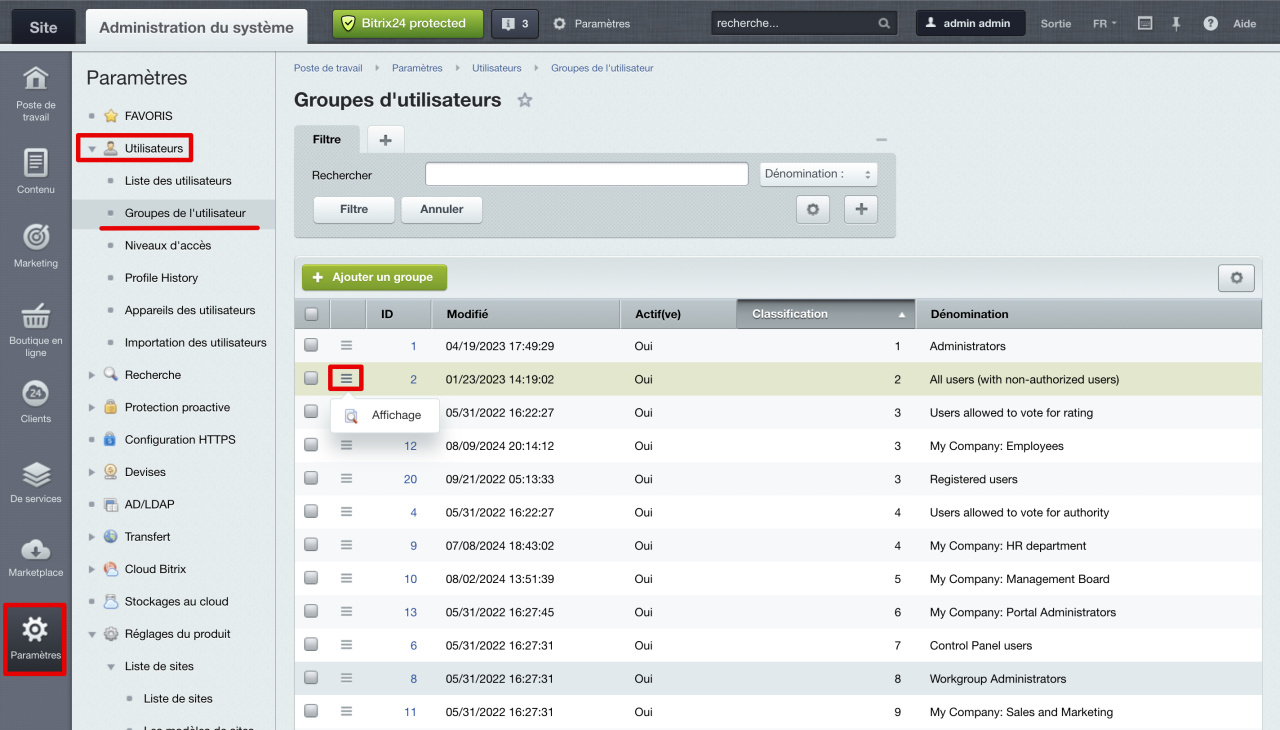Viewport: 1280px width, 730px height.
Task: Check the Registered users row checkbox
Action: (x=311, y=478)
